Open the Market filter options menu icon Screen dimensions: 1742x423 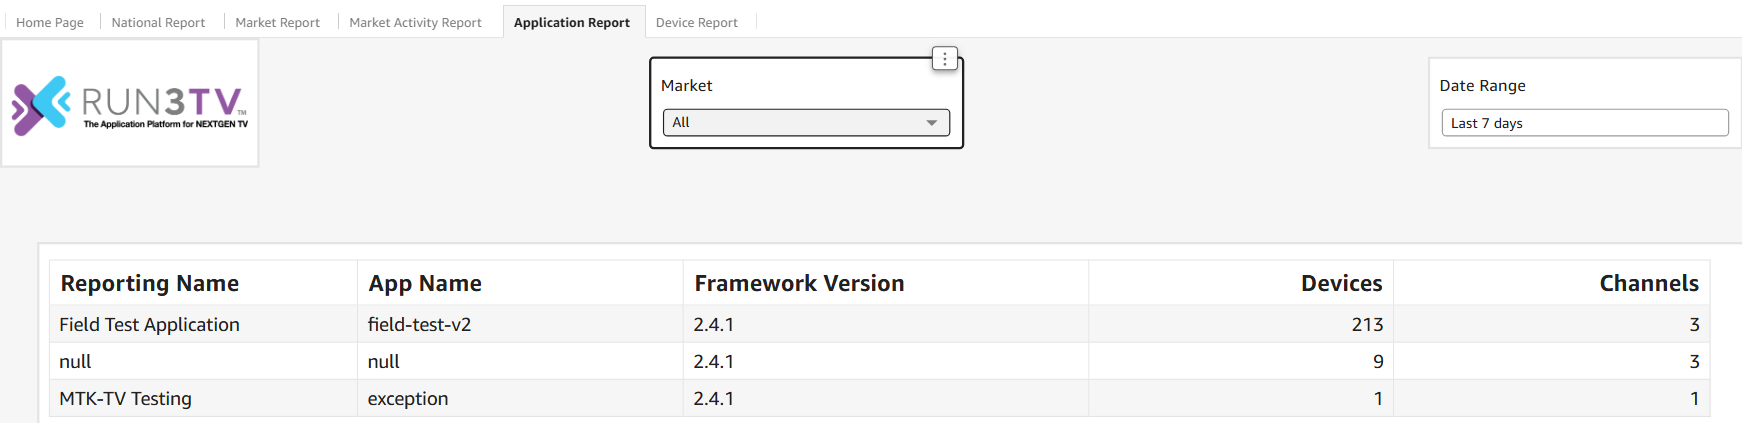945,59
